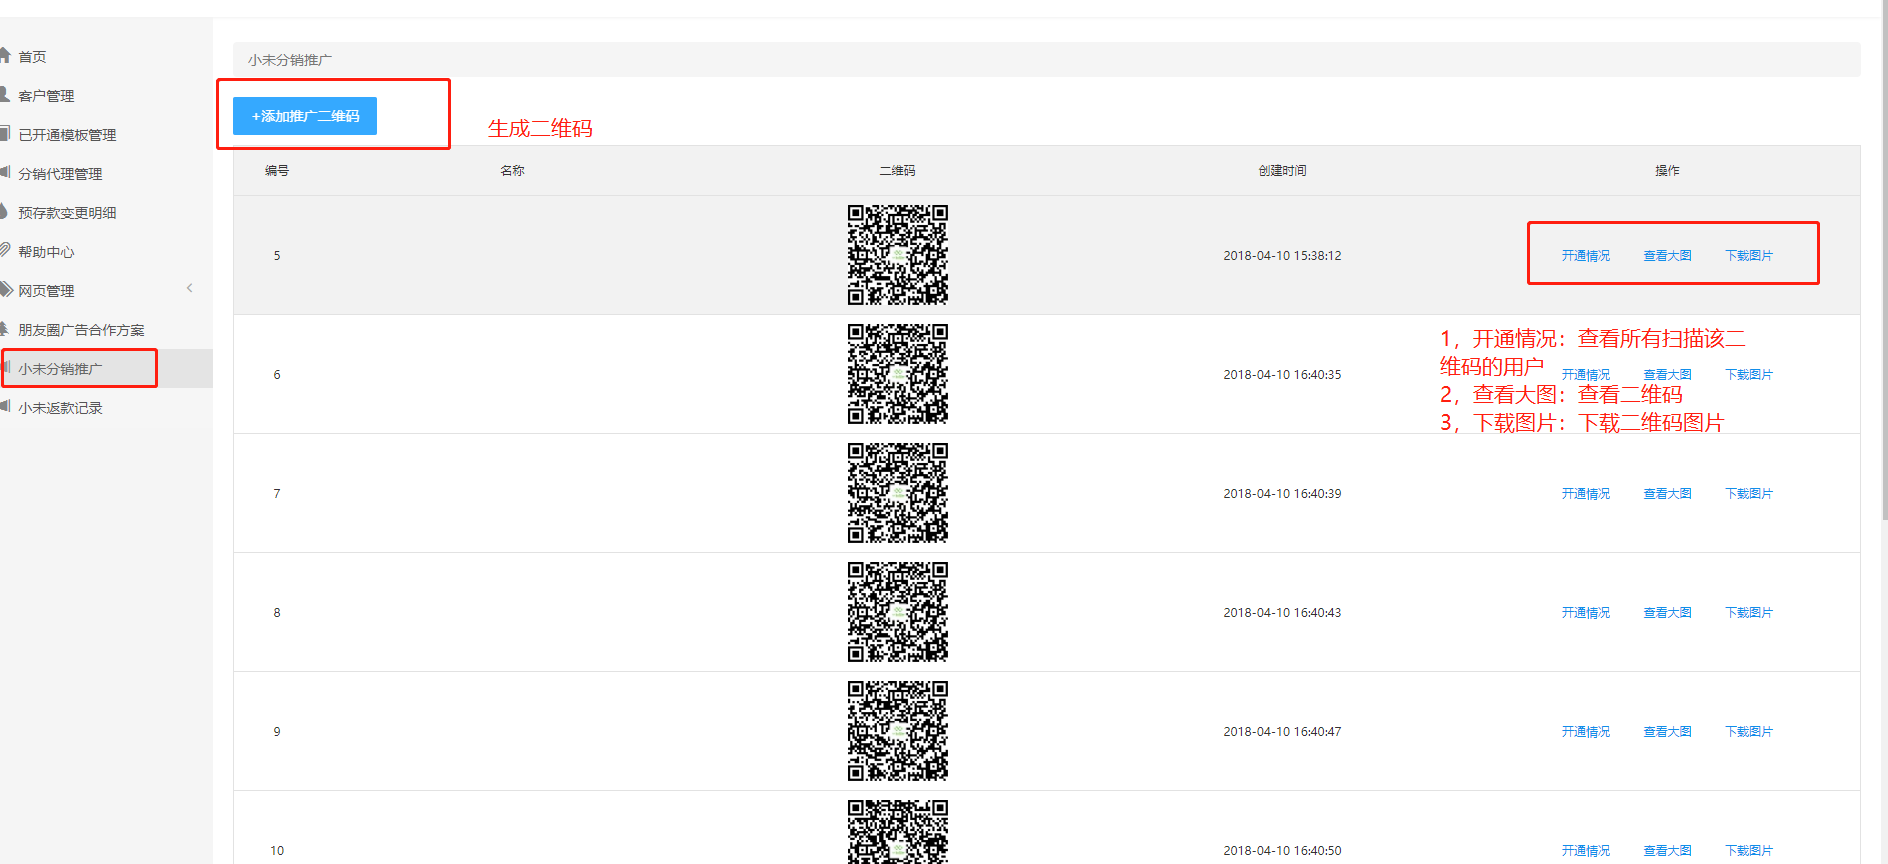
Task: Click the user icon beside 客户管理
Action: [x=5, y=95]
